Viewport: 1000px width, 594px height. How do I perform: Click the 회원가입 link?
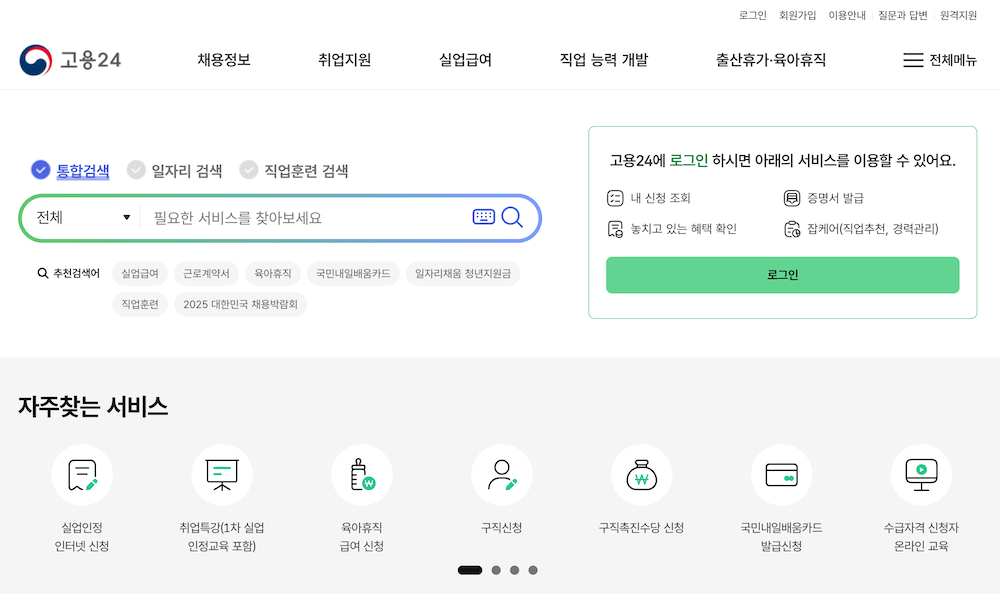click(797, 15)
